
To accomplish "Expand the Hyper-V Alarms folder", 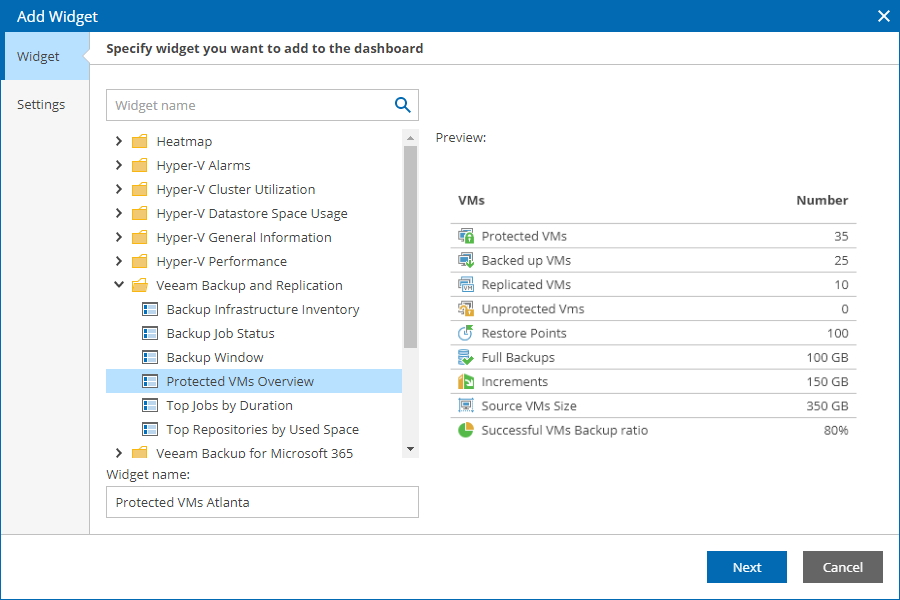I will (x=119, y=165).
